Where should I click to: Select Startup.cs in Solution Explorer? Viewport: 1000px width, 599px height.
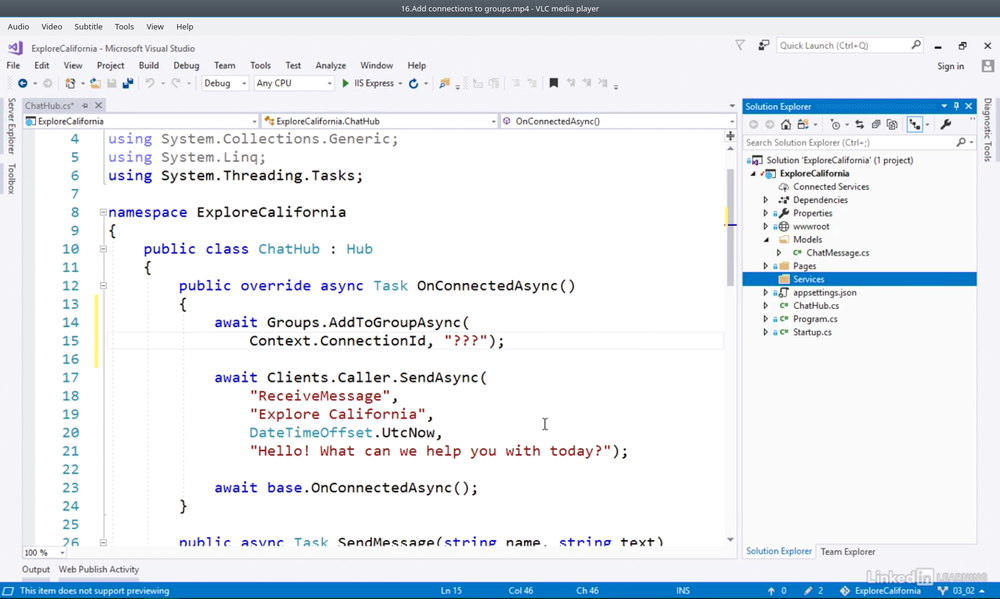pyautogui.click(x=812, y=332)
